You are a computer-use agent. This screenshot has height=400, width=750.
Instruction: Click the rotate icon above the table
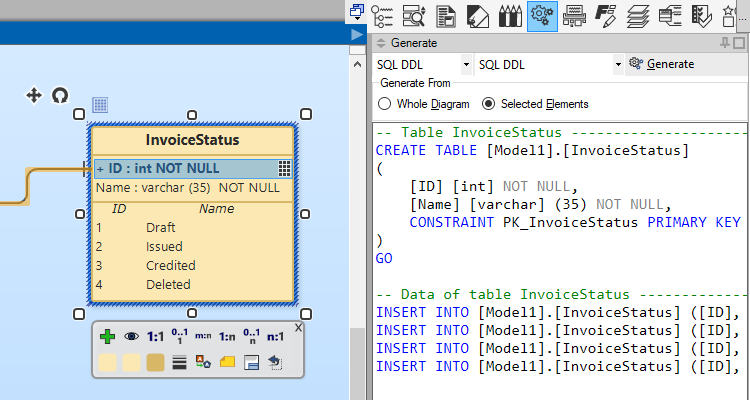pyautogui.click(x=60, y=95)
